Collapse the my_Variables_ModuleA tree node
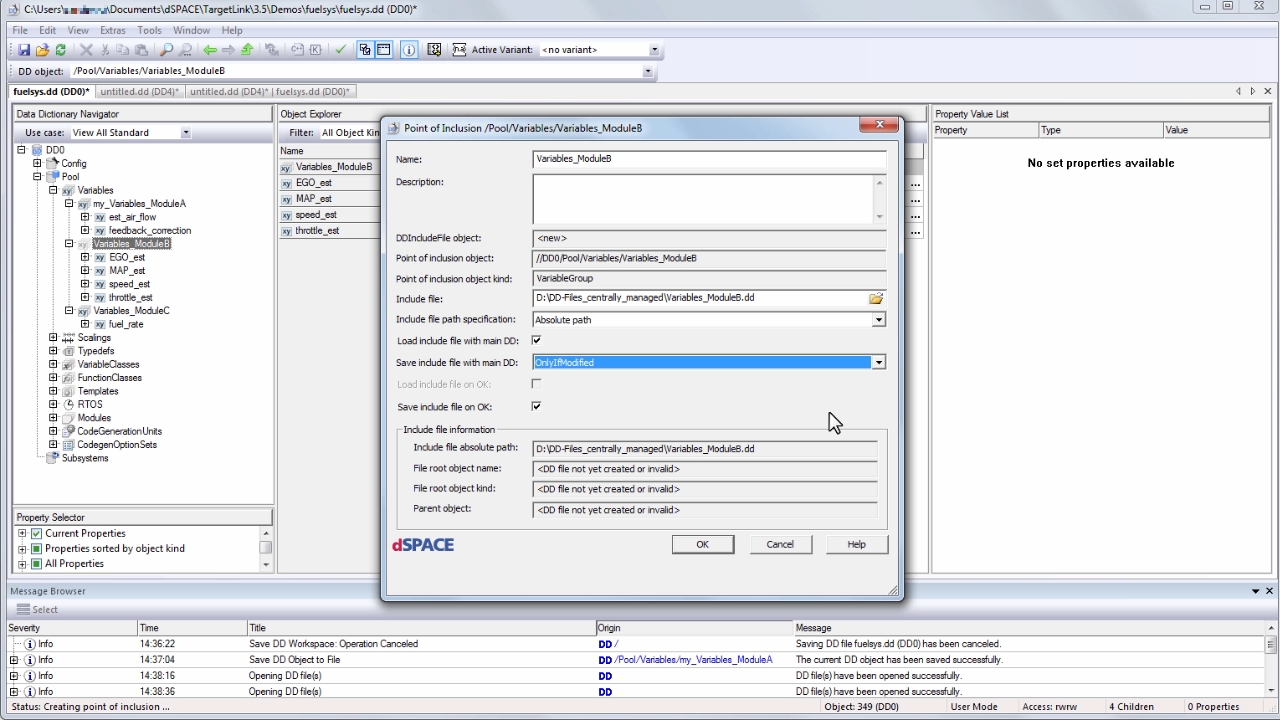 [x=69, y=203]
